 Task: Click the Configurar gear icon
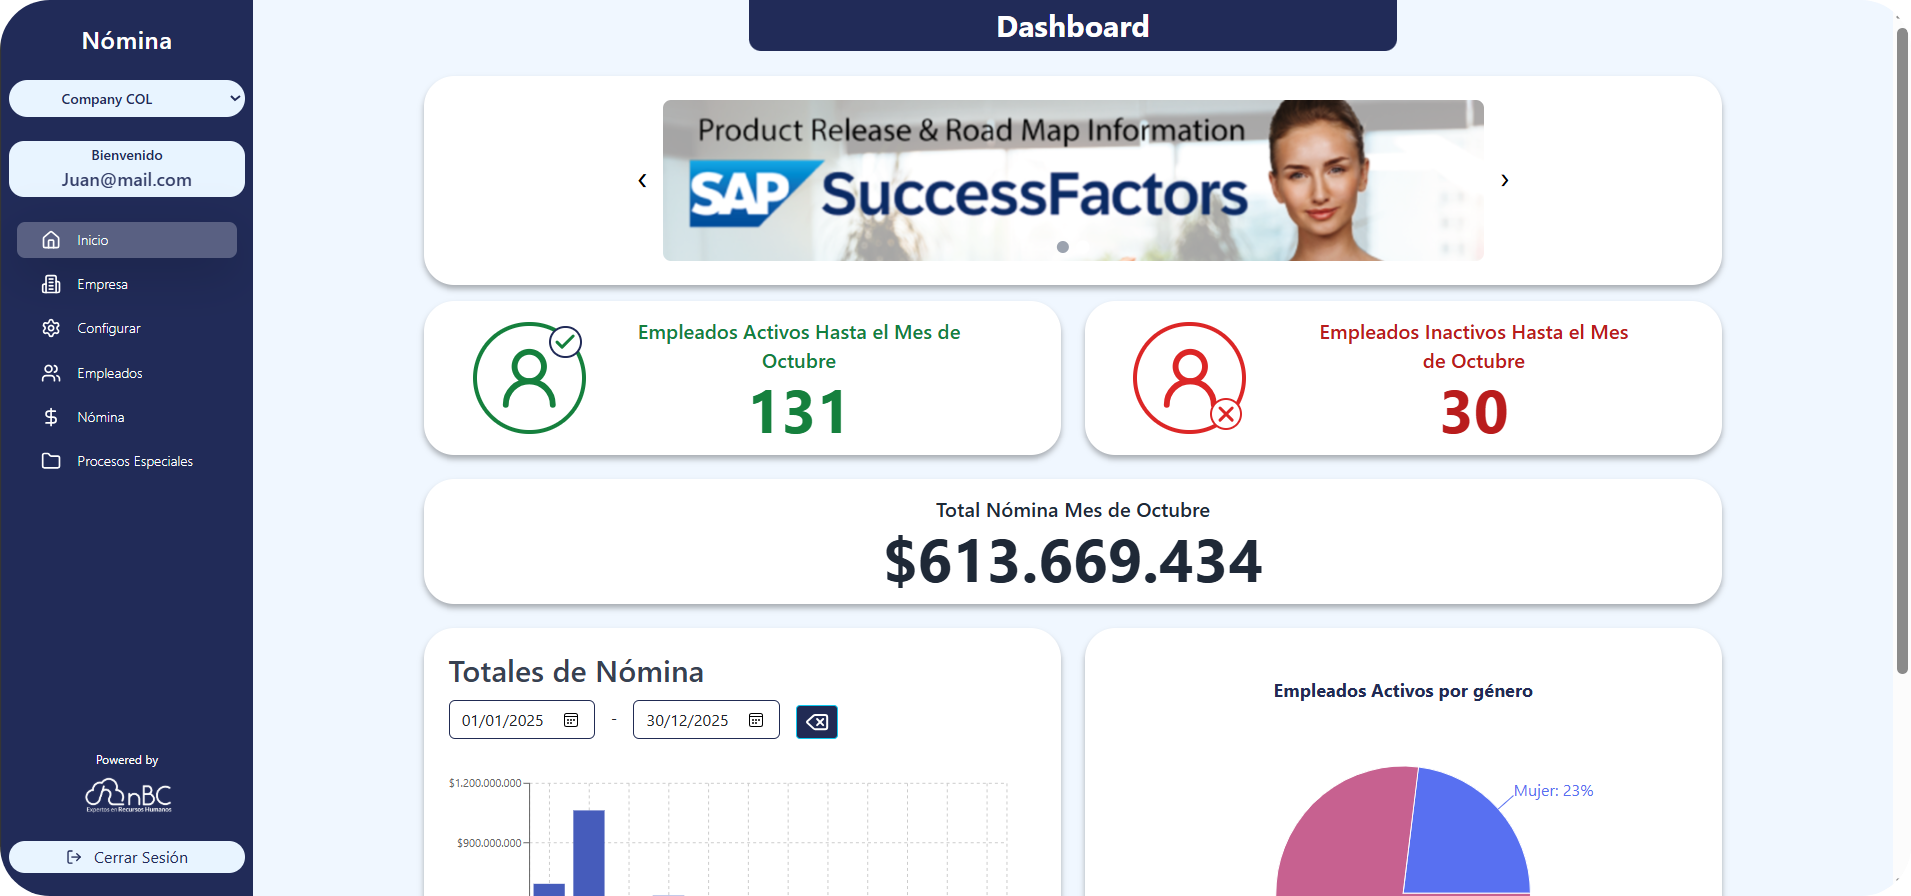(51, 328)
